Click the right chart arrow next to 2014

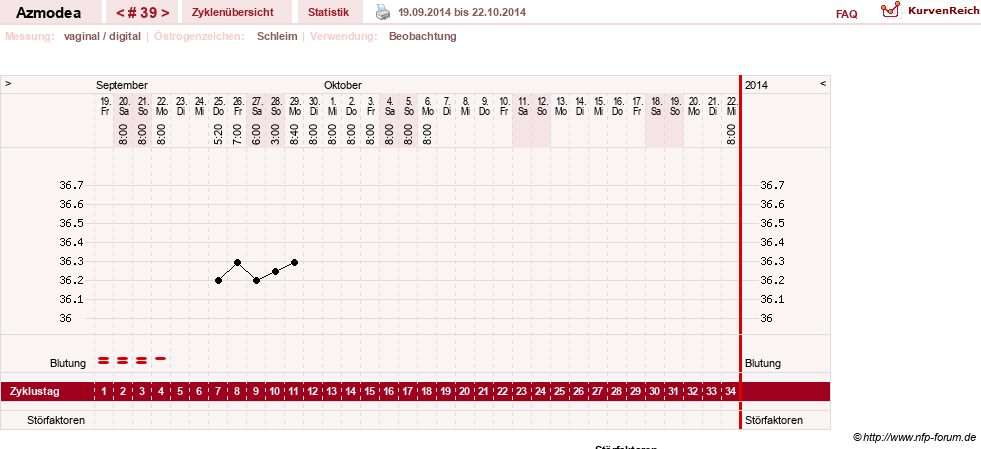(823, 83)
